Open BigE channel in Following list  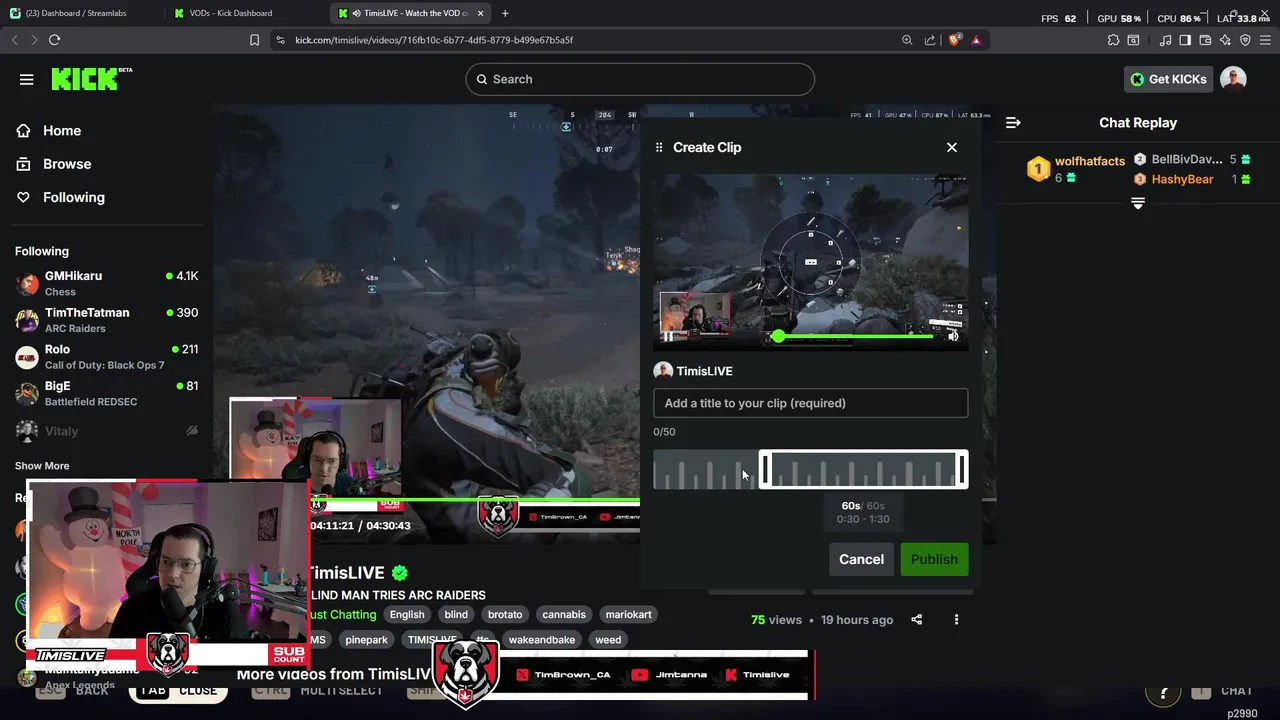pyautogui.click(x=106, y=393)
